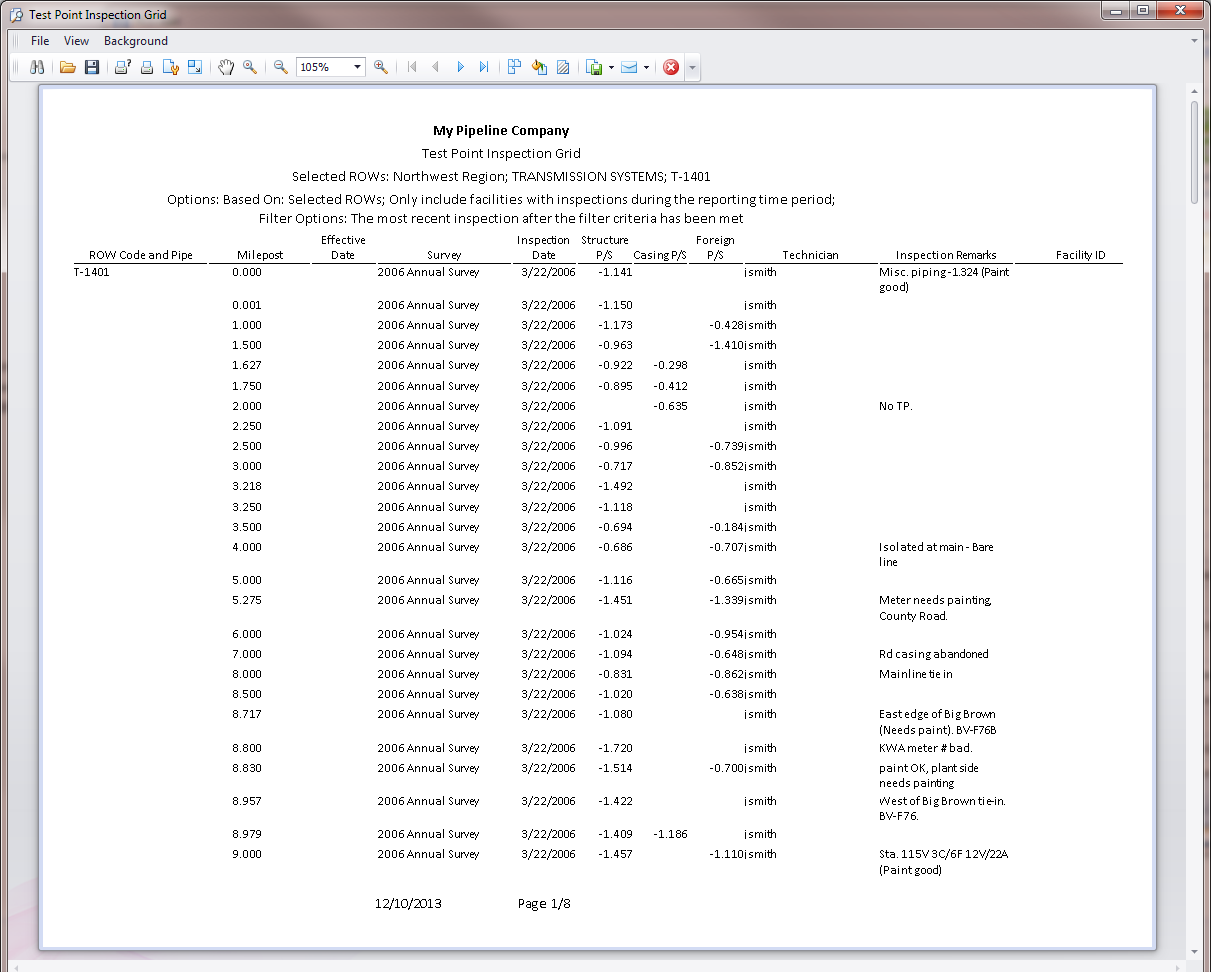Click the Send via E-mail envelope icon

click(630, 67)
